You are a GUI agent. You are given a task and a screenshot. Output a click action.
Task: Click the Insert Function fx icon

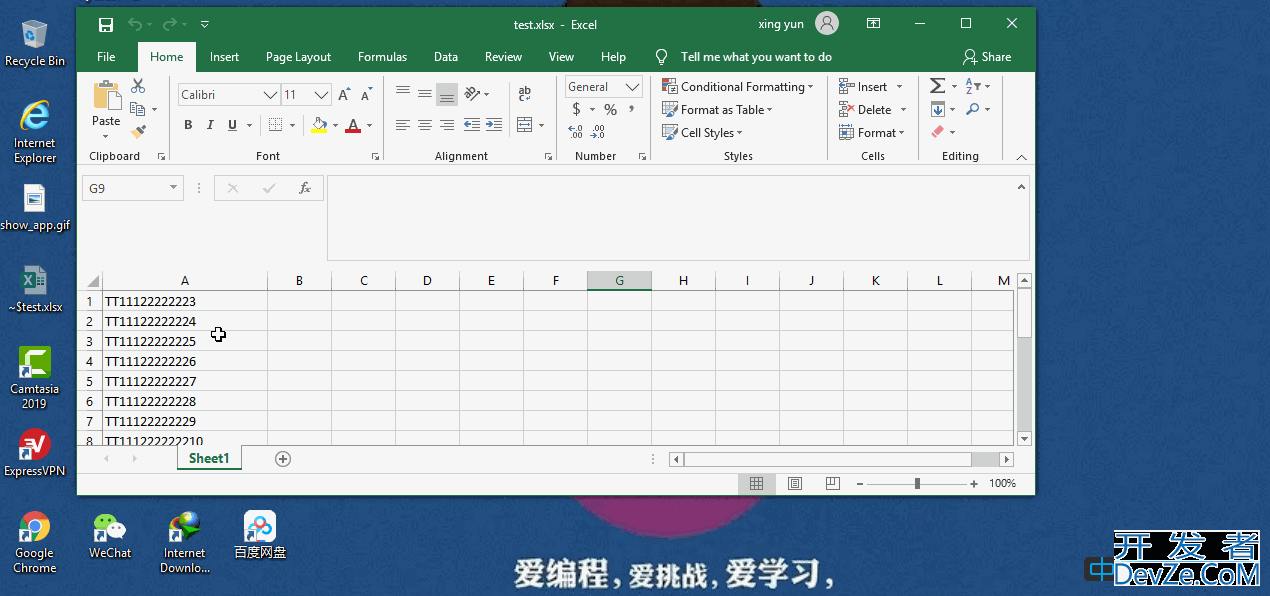[x=305, y=188]
